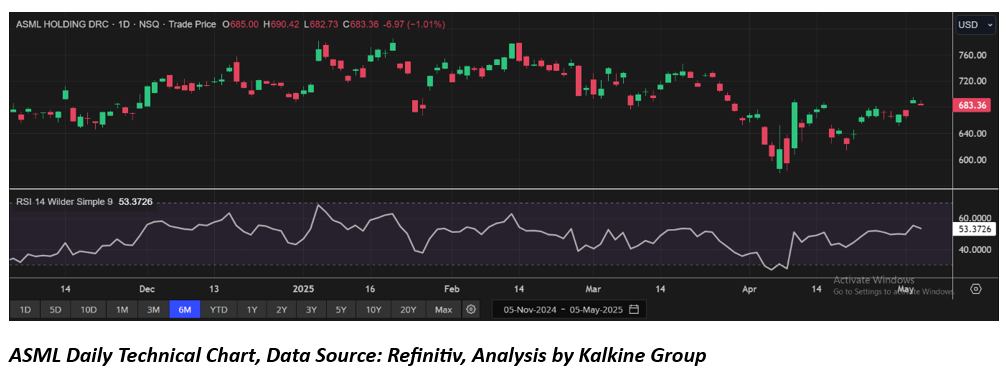Click the 760.00 price axis label
Viewport: 1005px width, 373px height.
click(972, 55)
